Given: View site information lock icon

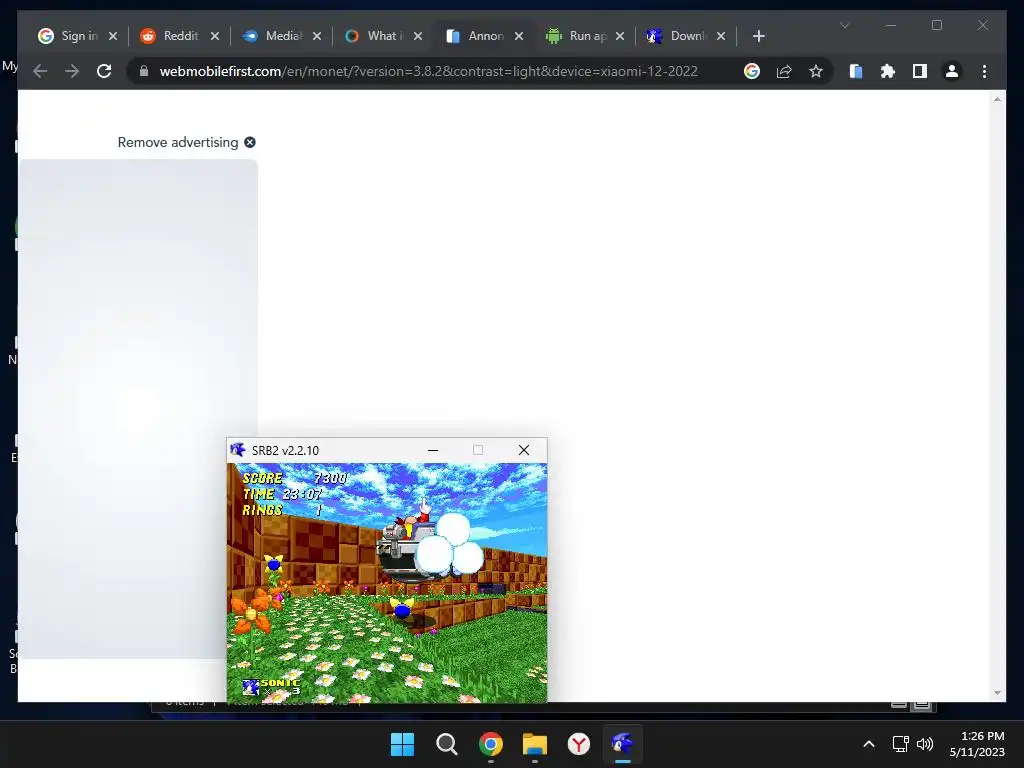Looking at the screenshot, I should 144,71.
